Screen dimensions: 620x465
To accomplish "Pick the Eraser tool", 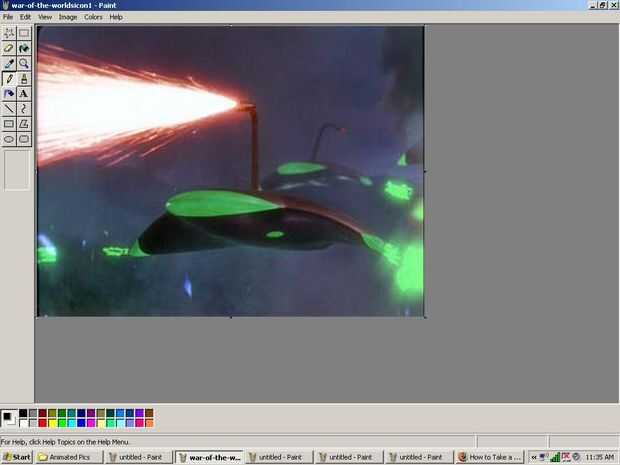I will 9,48.
